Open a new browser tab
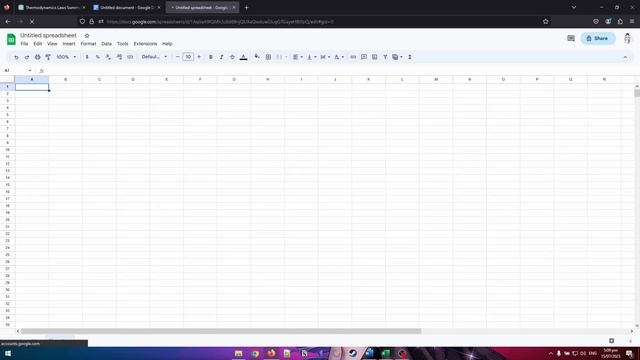 coord(246,7)
